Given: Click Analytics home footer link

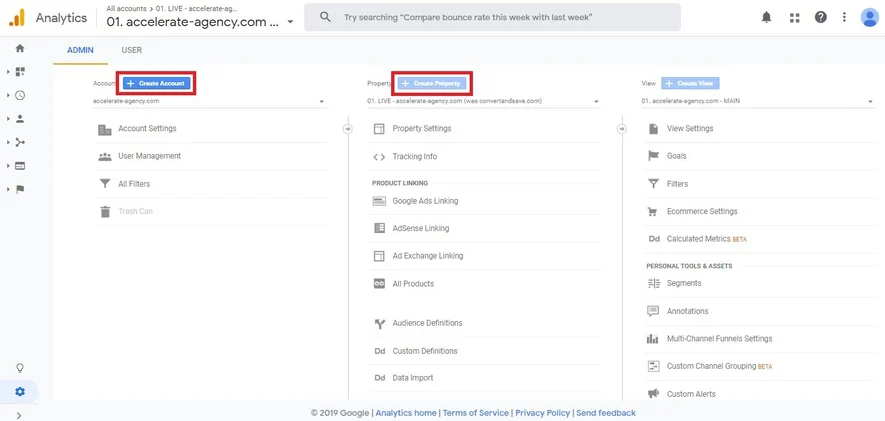Looking at the screenshot, I should [x=406, y=413].
